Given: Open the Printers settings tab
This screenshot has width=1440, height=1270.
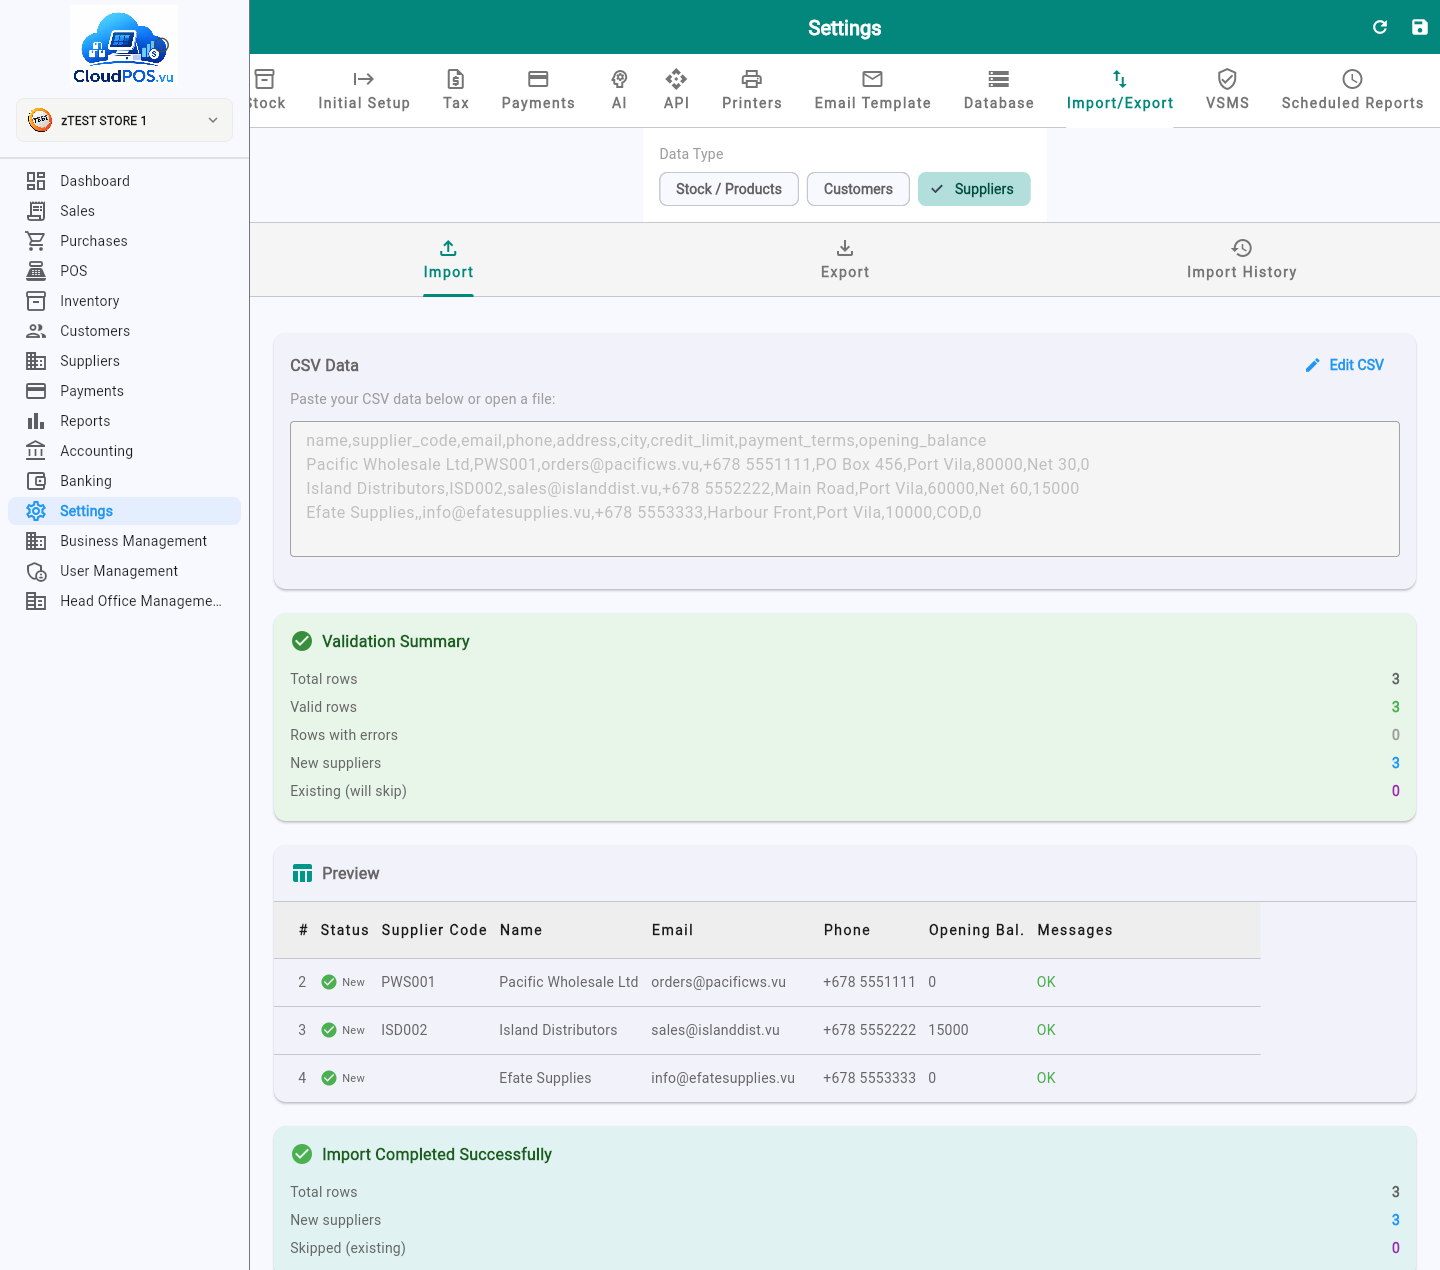Looking at the screenshot, I should [752, 90].
